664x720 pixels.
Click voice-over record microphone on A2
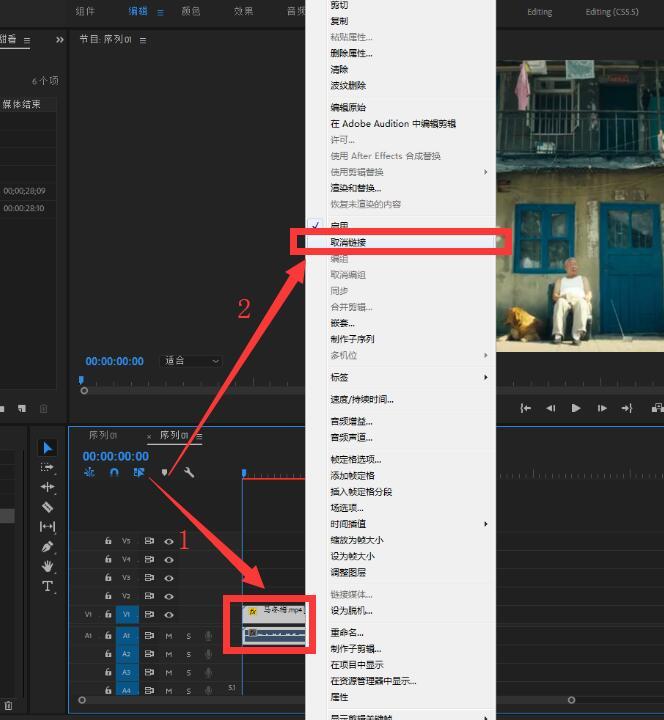point(208,654)
